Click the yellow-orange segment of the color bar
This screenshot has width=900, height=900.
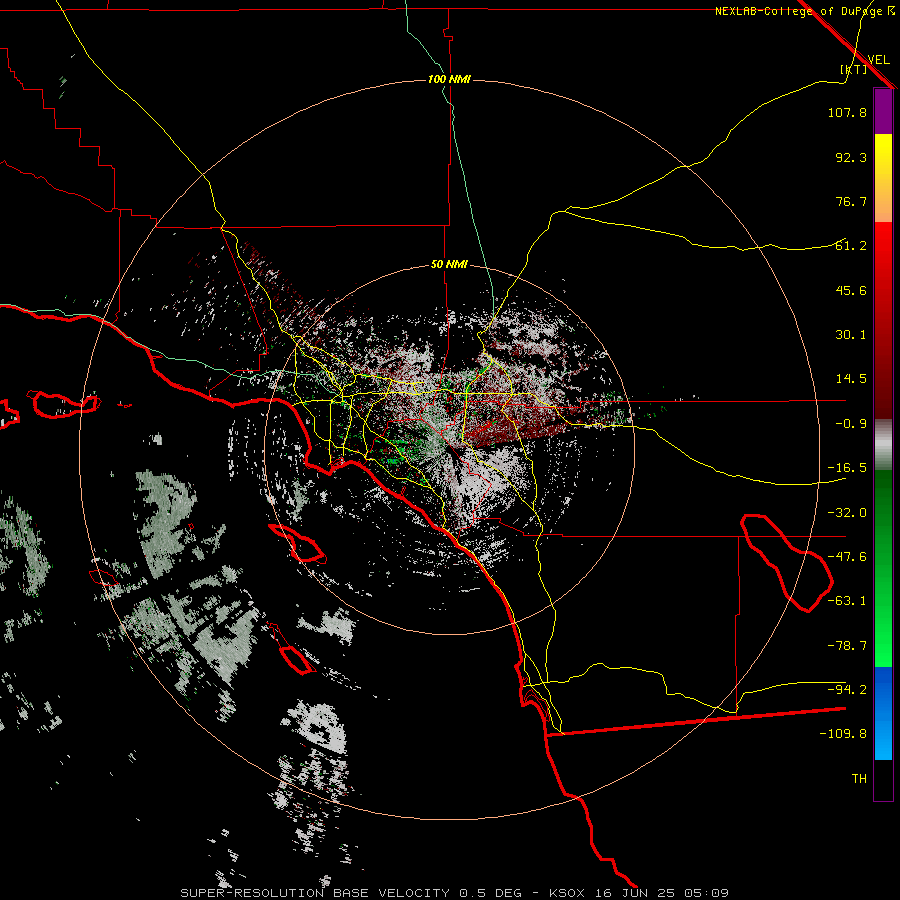tap(883, 178)
